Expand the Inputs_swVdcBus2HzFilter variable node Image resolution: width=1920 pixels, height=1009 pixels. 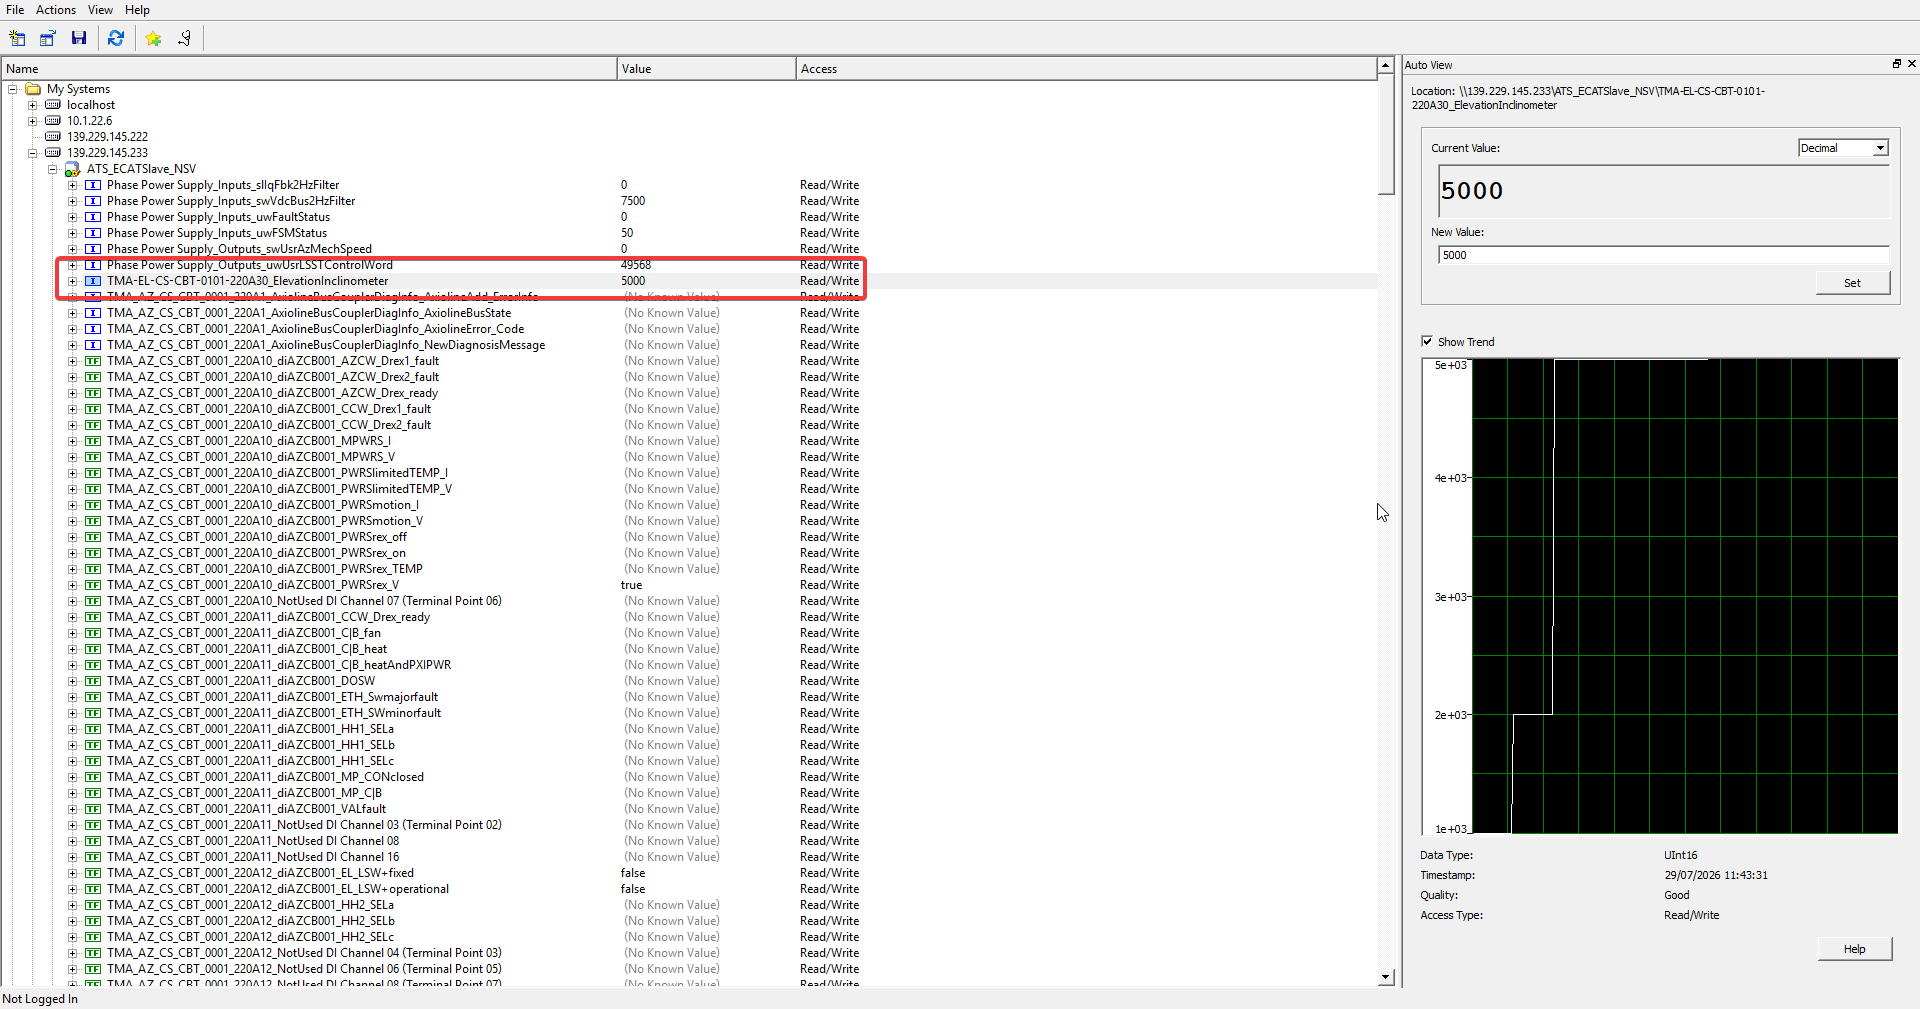[73, 201]
